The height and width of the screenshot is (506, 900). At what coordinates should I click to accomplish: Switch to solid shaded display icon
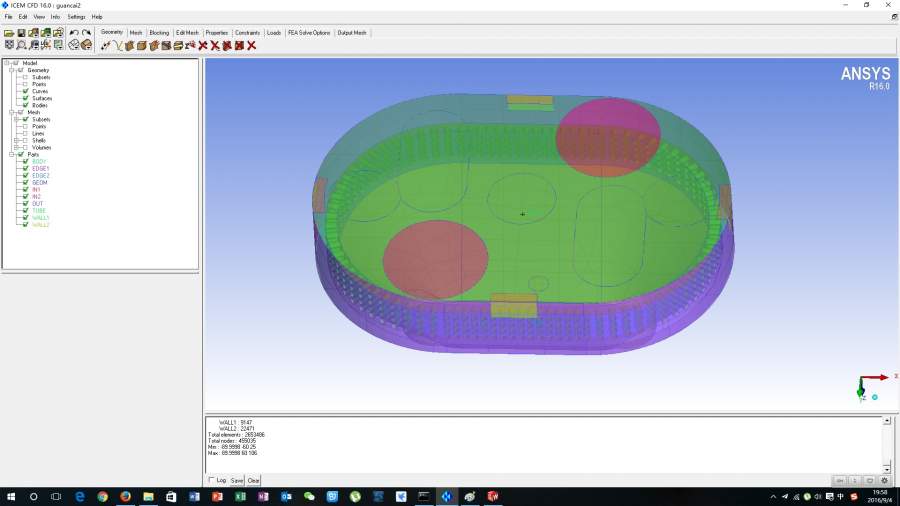tap(86, 45)
